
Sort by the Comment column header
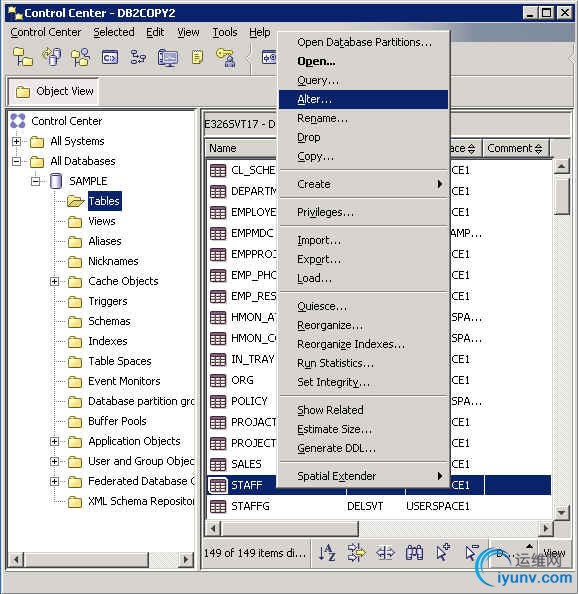515,148
